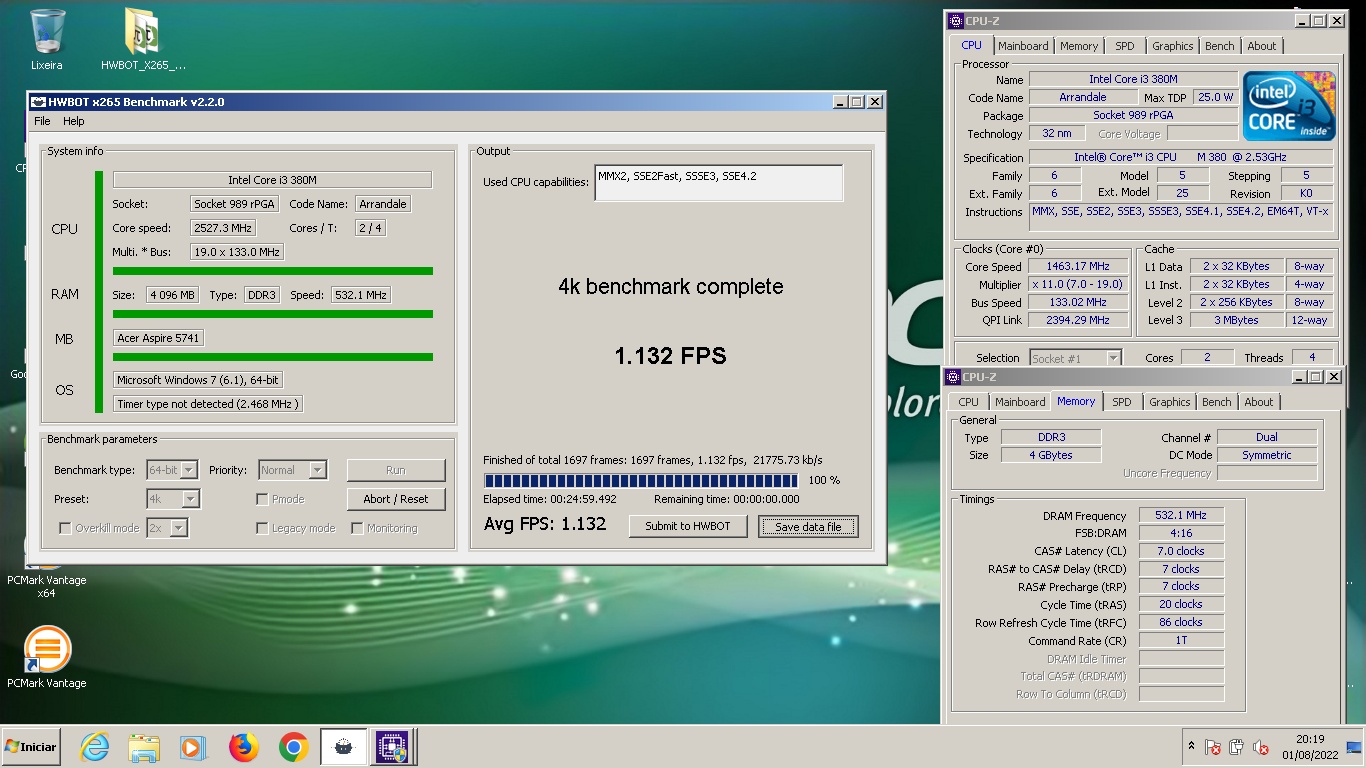Open the File menu in HWBOT x265

[42, 121]
